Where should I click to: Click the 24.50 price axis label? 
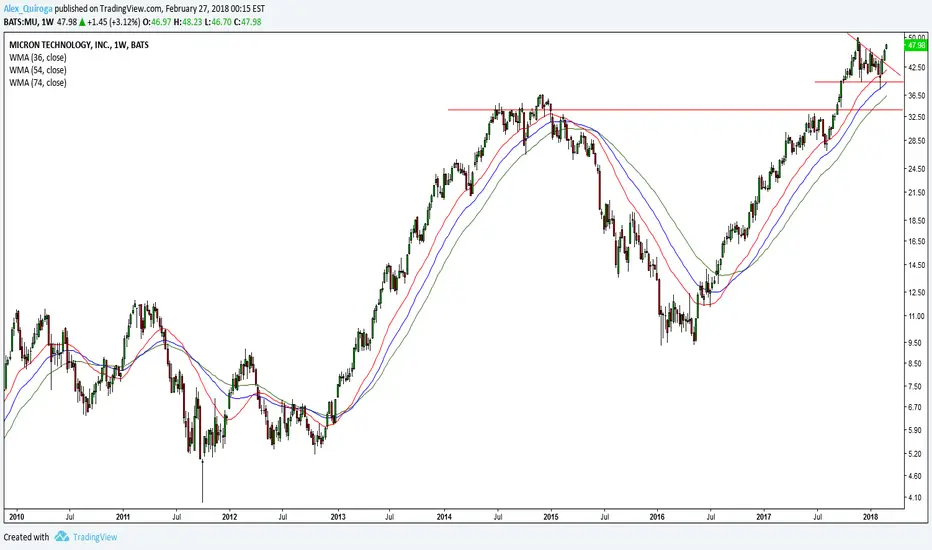tap(917, 169)
